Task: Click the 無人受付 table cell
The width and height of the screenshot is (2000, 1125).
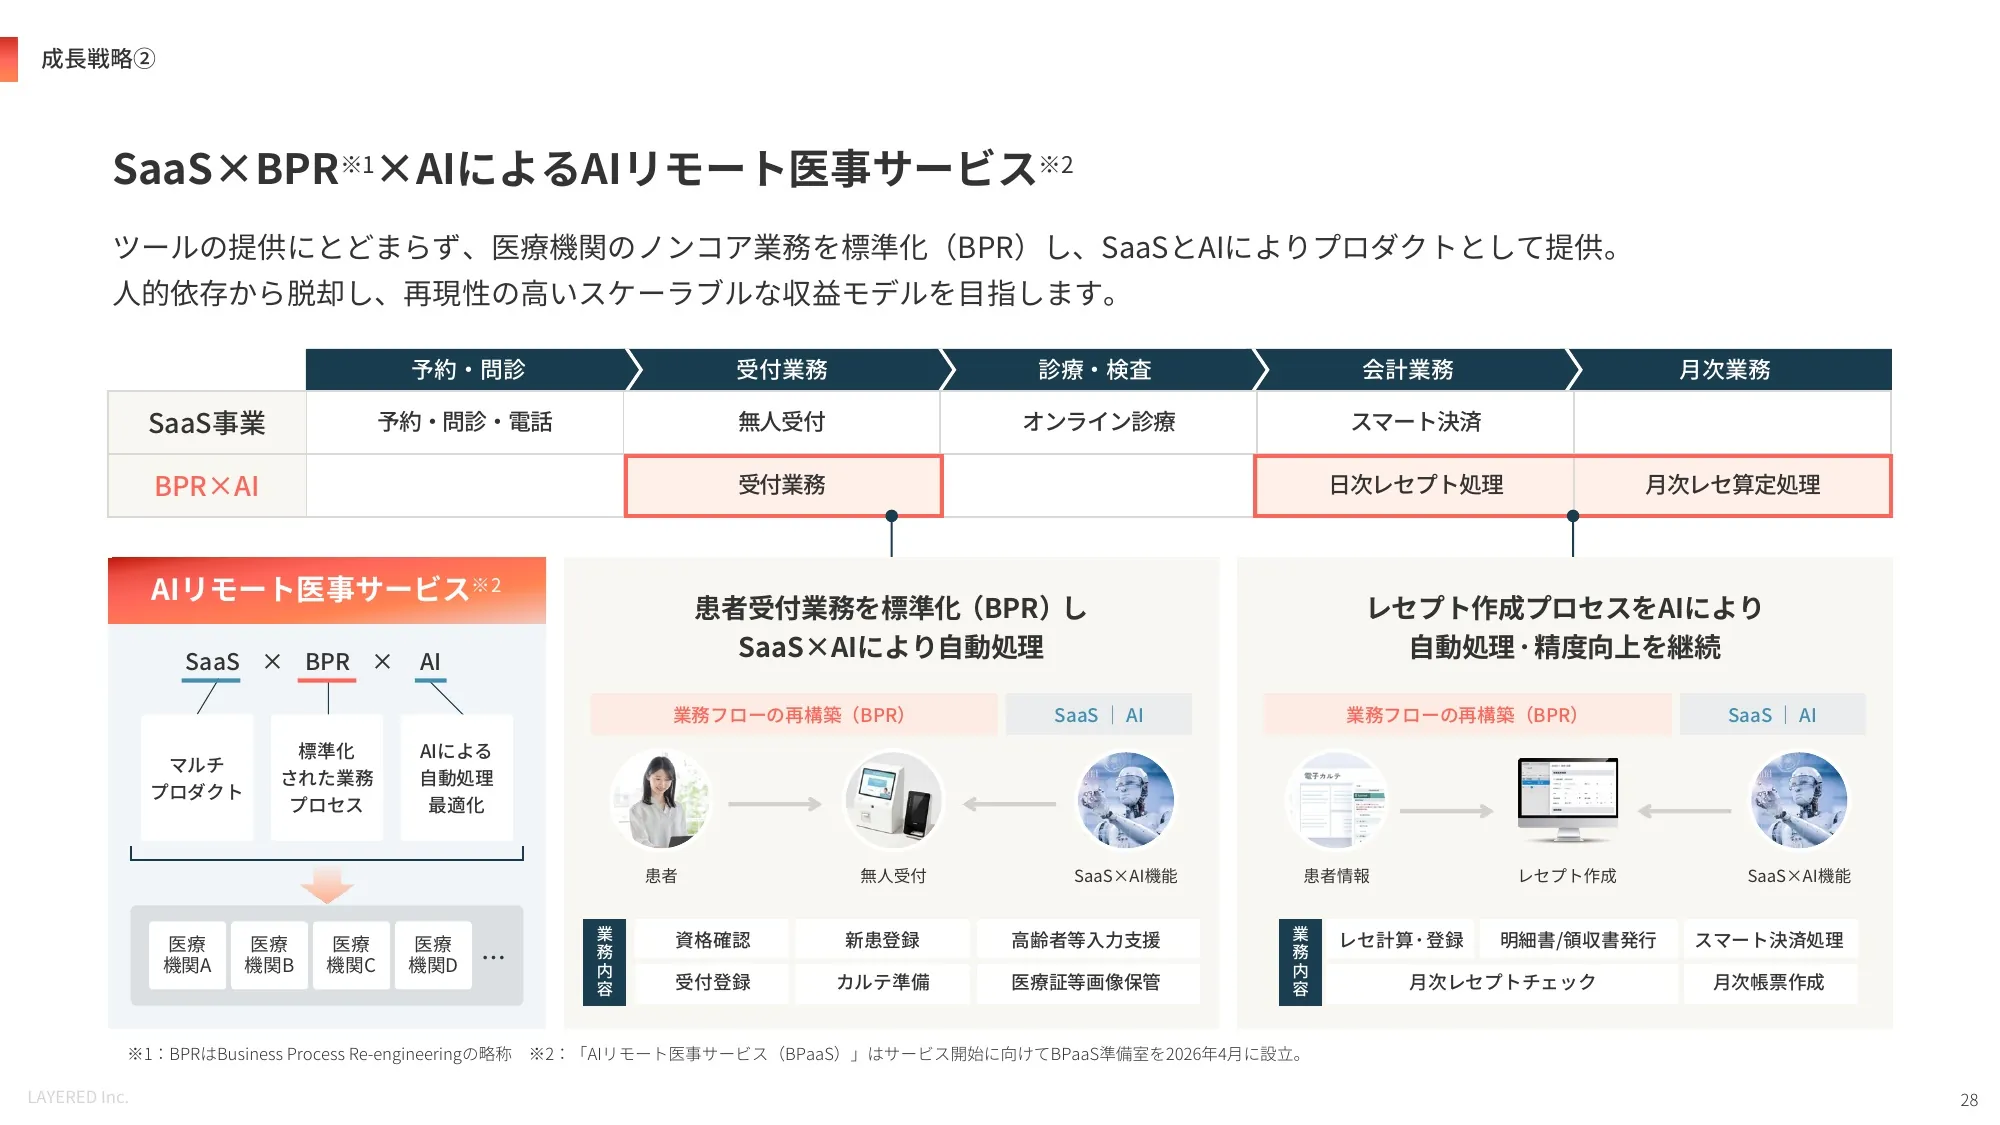Action: click(x=782, y=422)
